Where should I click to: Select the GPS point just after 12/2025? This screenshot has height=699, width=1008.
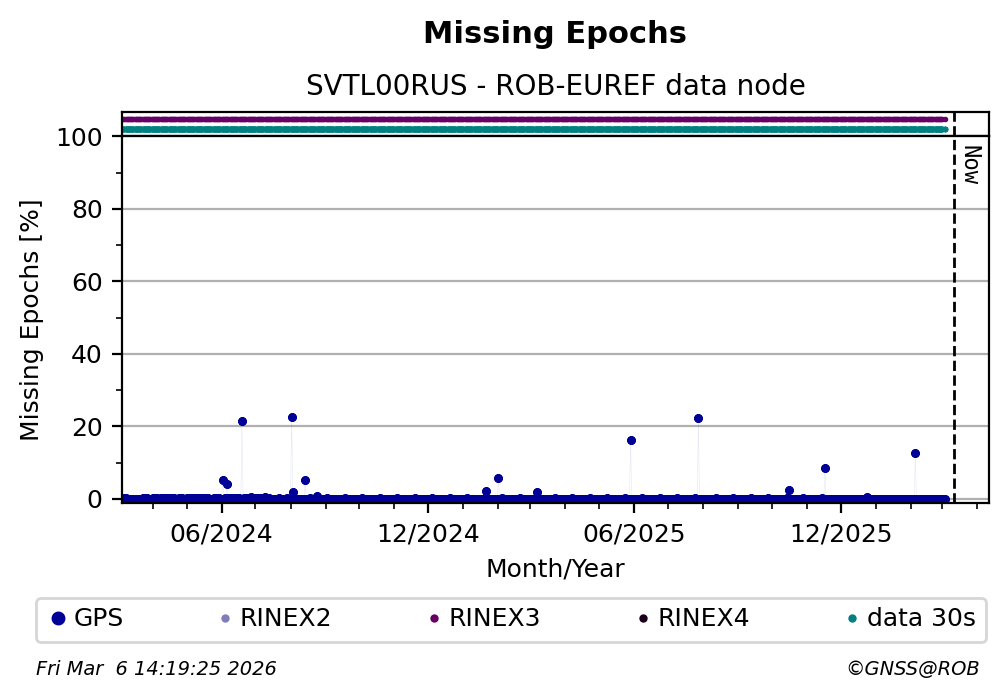coord(867,497)
